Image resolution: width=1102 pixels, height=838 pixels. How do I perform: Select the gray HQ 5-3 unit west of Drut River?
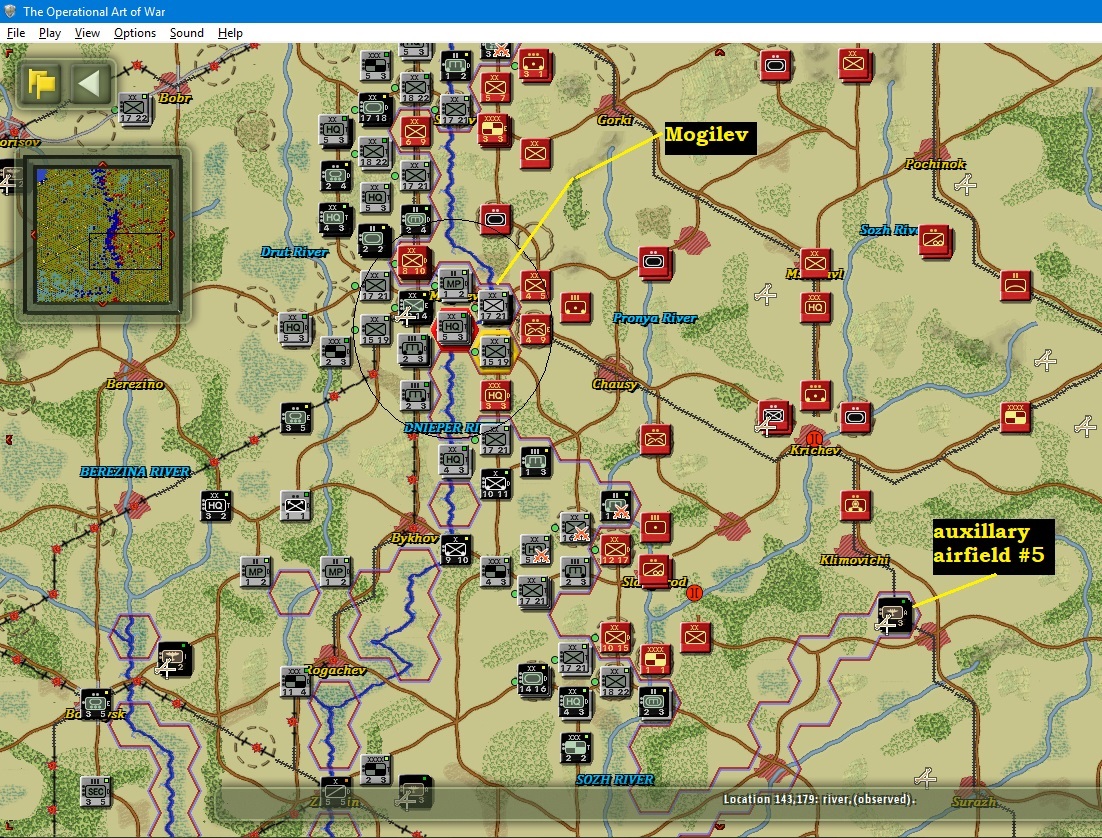click(x=294, y=328)
